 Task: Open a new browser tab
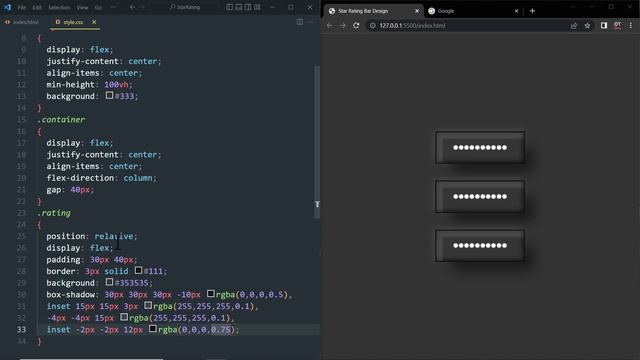pyautogui.click(x=532, y=11)
